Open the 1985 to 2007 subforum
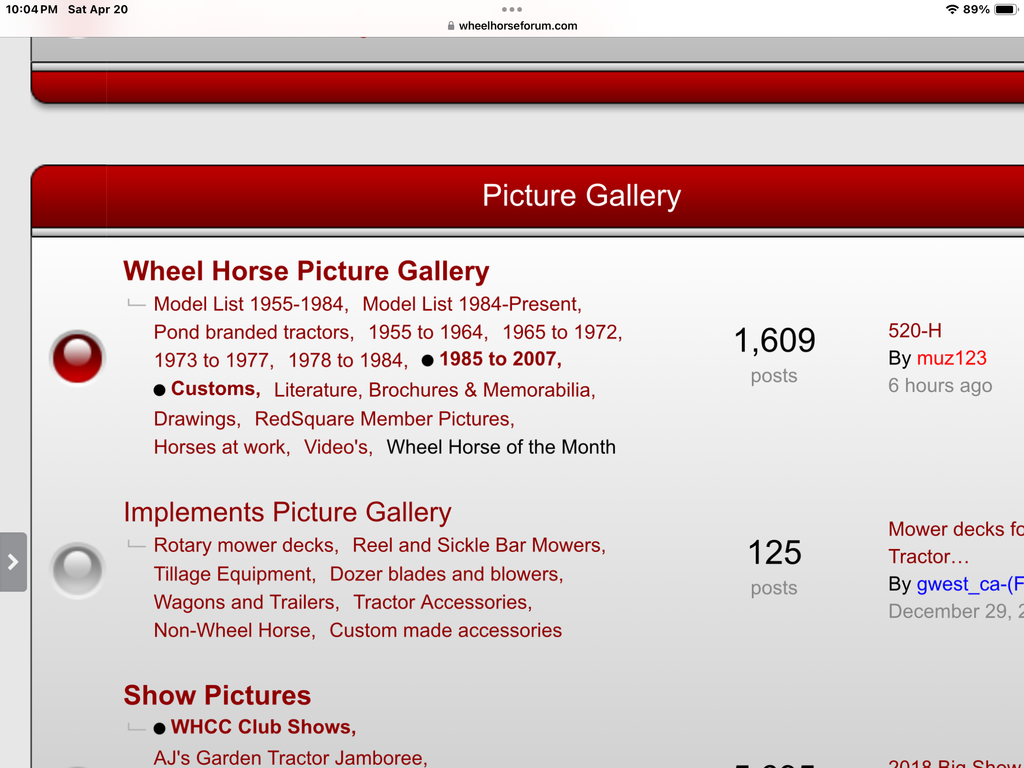The width and height of the screenshot is (1024, 768). point(499,359)
